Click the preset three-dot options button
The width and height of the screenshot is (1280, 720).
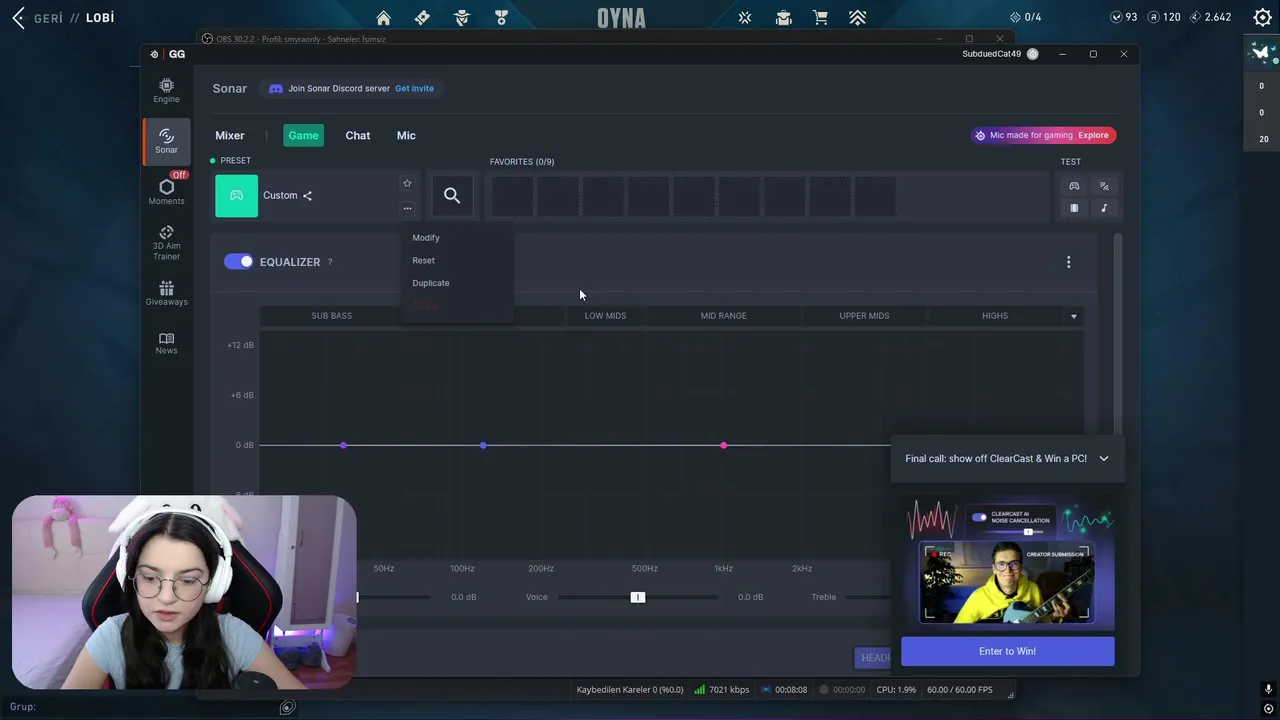[x=407, y=208]
